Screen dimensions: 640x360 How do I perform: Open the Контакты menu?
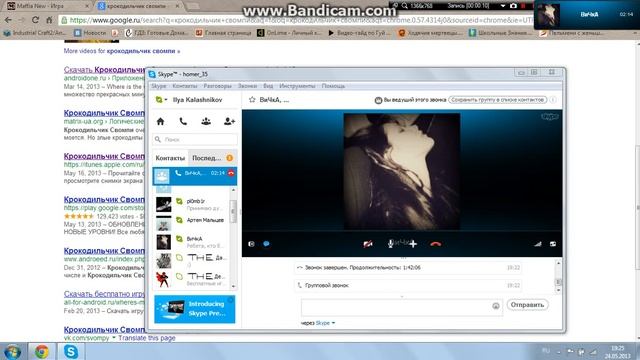click(x=184, y=86)
